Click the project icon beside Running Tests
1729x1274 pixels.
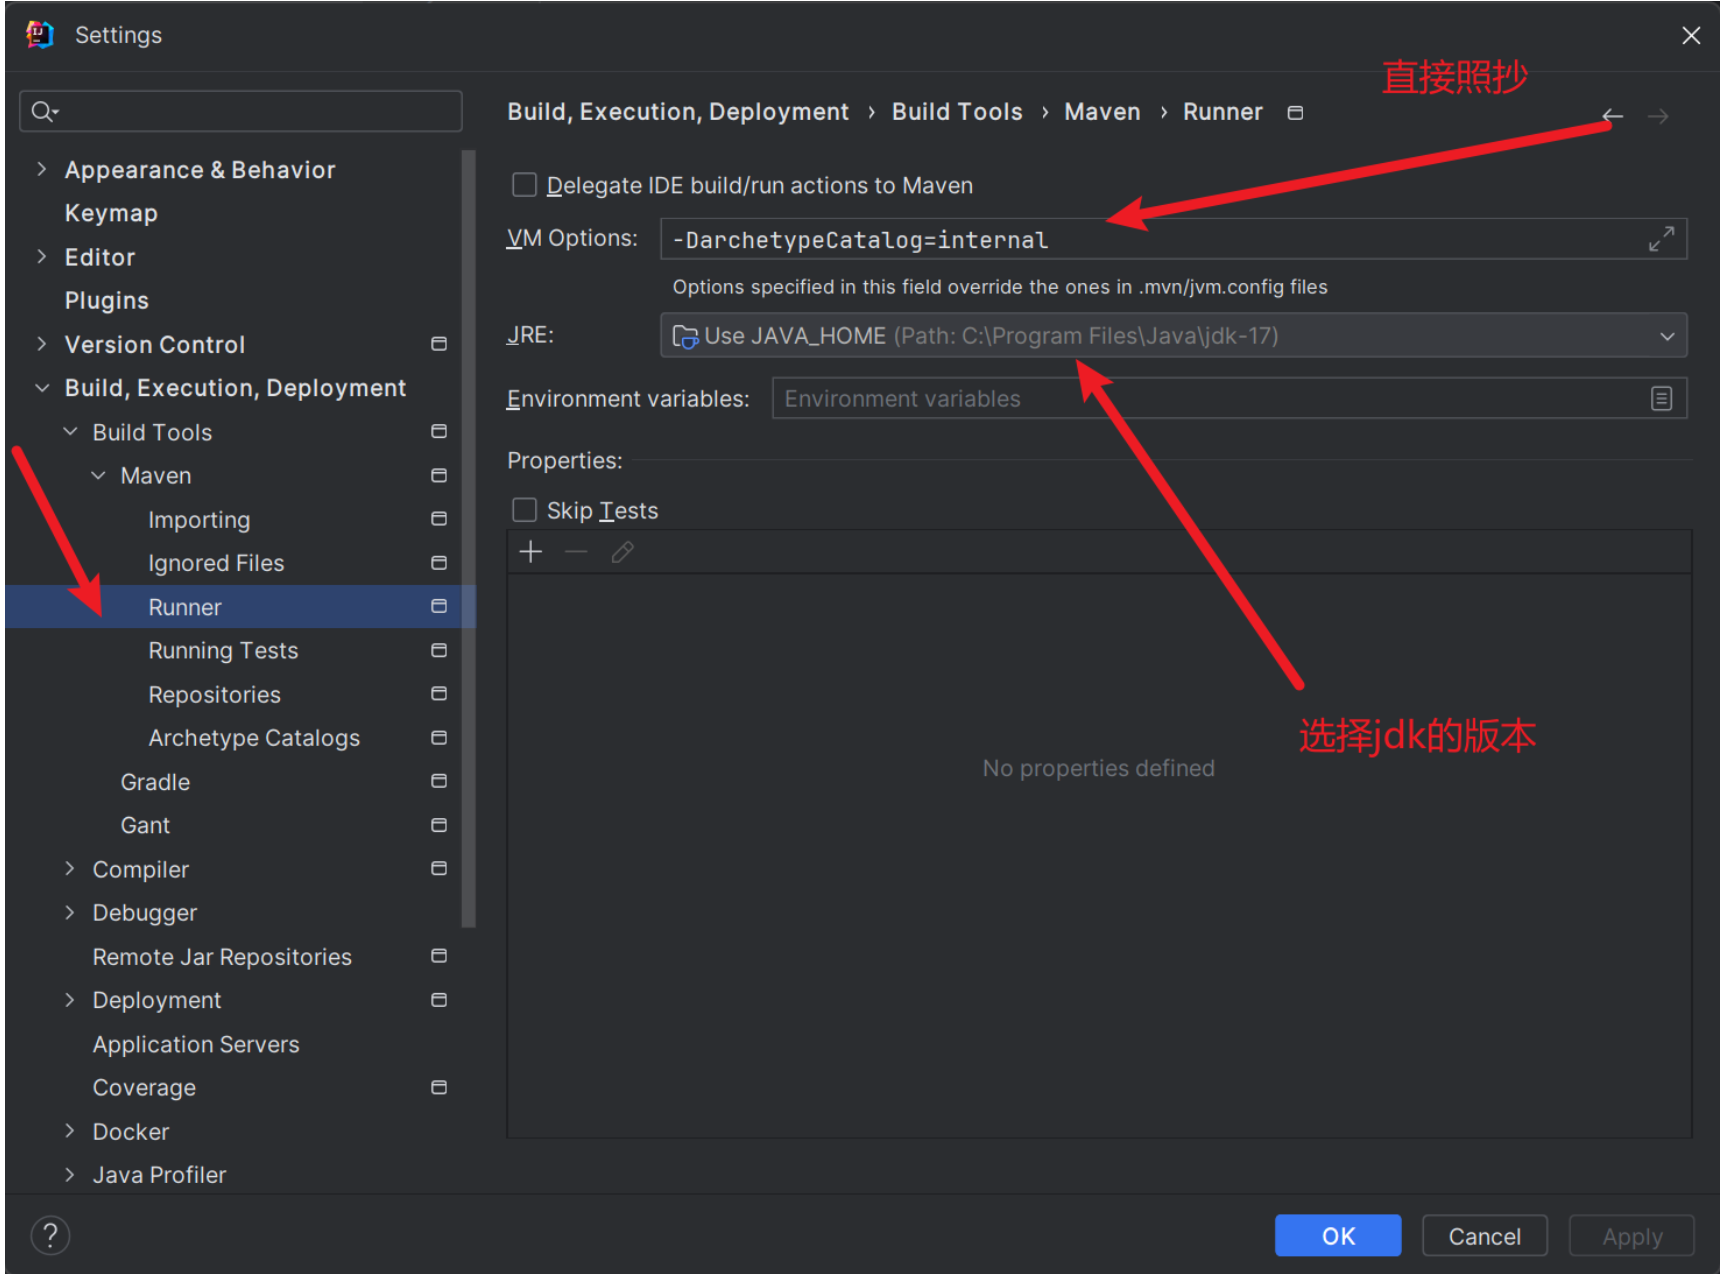click(x=439, y=650)
